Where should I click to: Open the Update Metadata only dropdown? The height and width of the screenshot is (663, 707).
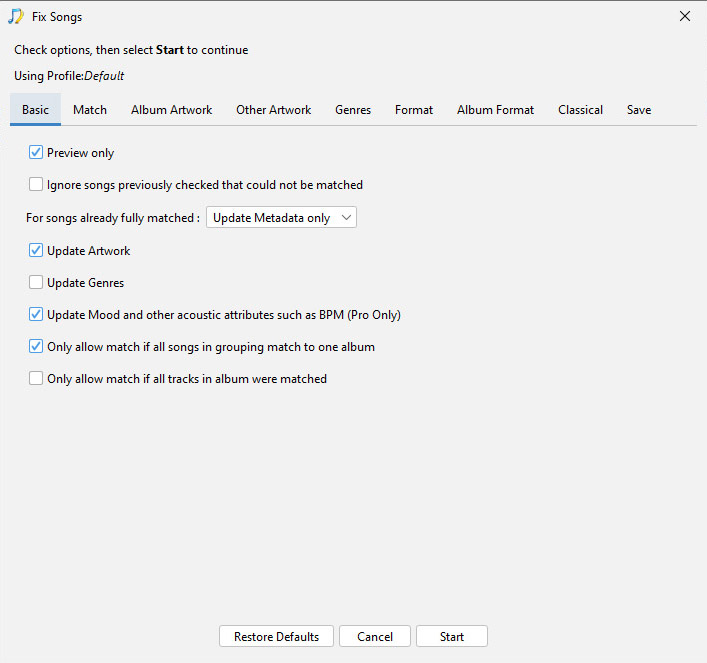tap(281, 217)
